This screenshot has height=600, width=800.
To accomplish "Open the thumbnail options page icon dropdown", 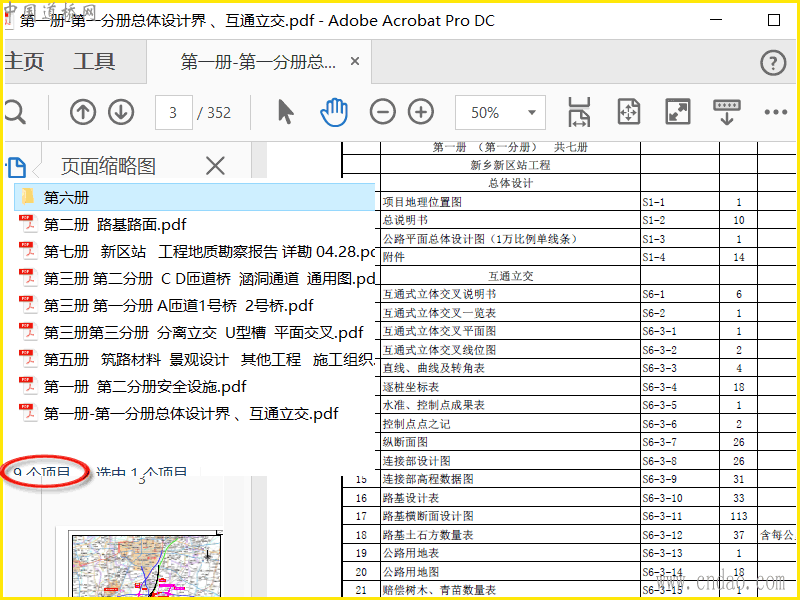I will [x=17, y=167].
